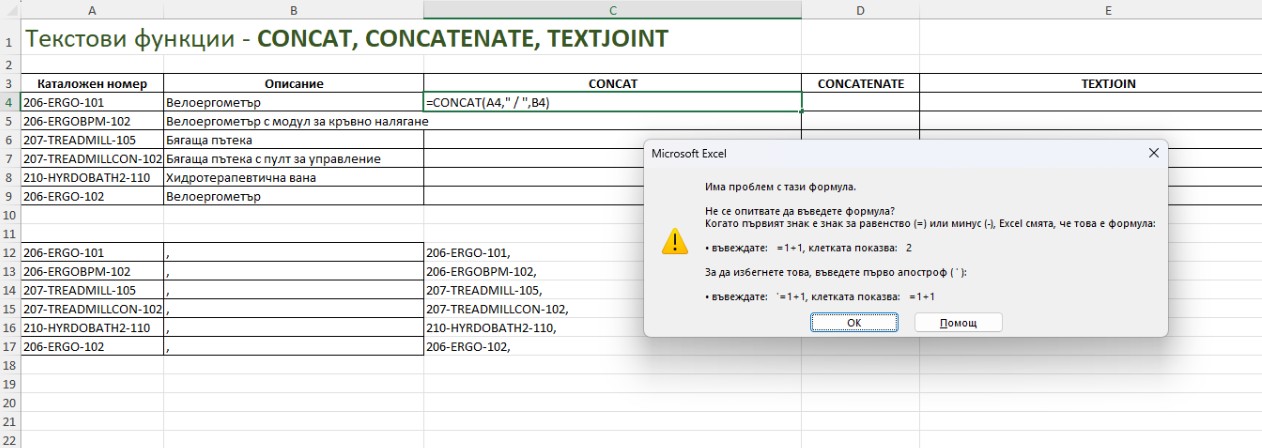Select cell containing 207-TREADMILL-105 in row 6
Screen dimensions: 1262x448
(x=92, y=140)
